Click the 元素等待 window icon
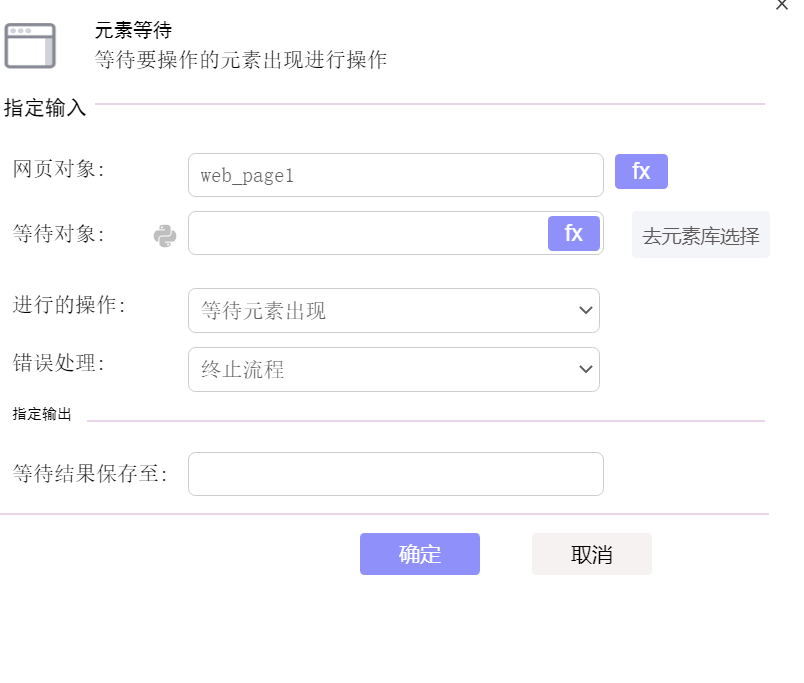 (x=30, y=46)
